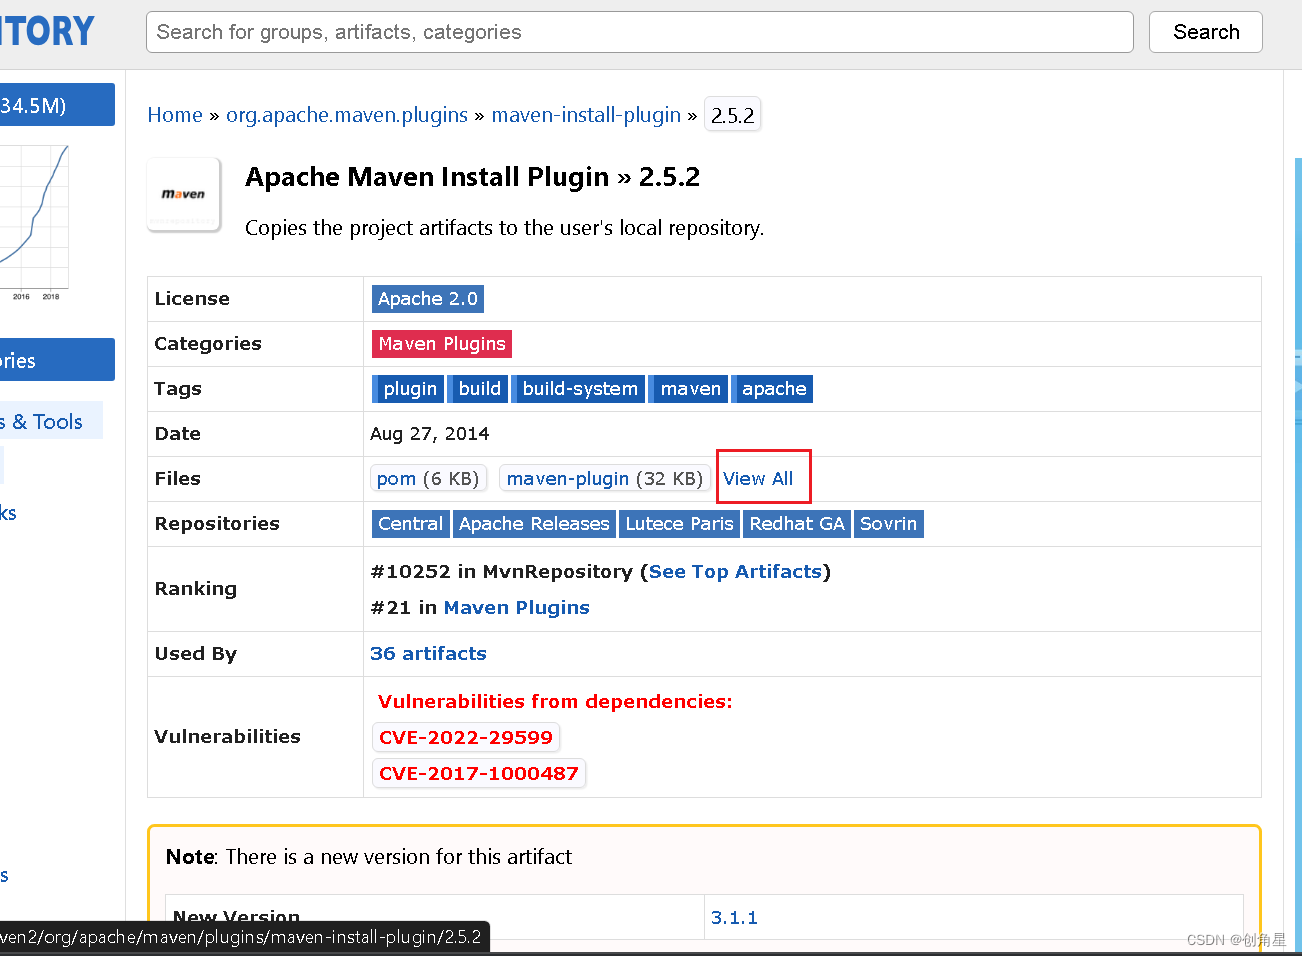Select the 2.5.2 version breadcrumb
Image resolution: width=1302 pixels, height=956 pixels.
pos(733,114)
